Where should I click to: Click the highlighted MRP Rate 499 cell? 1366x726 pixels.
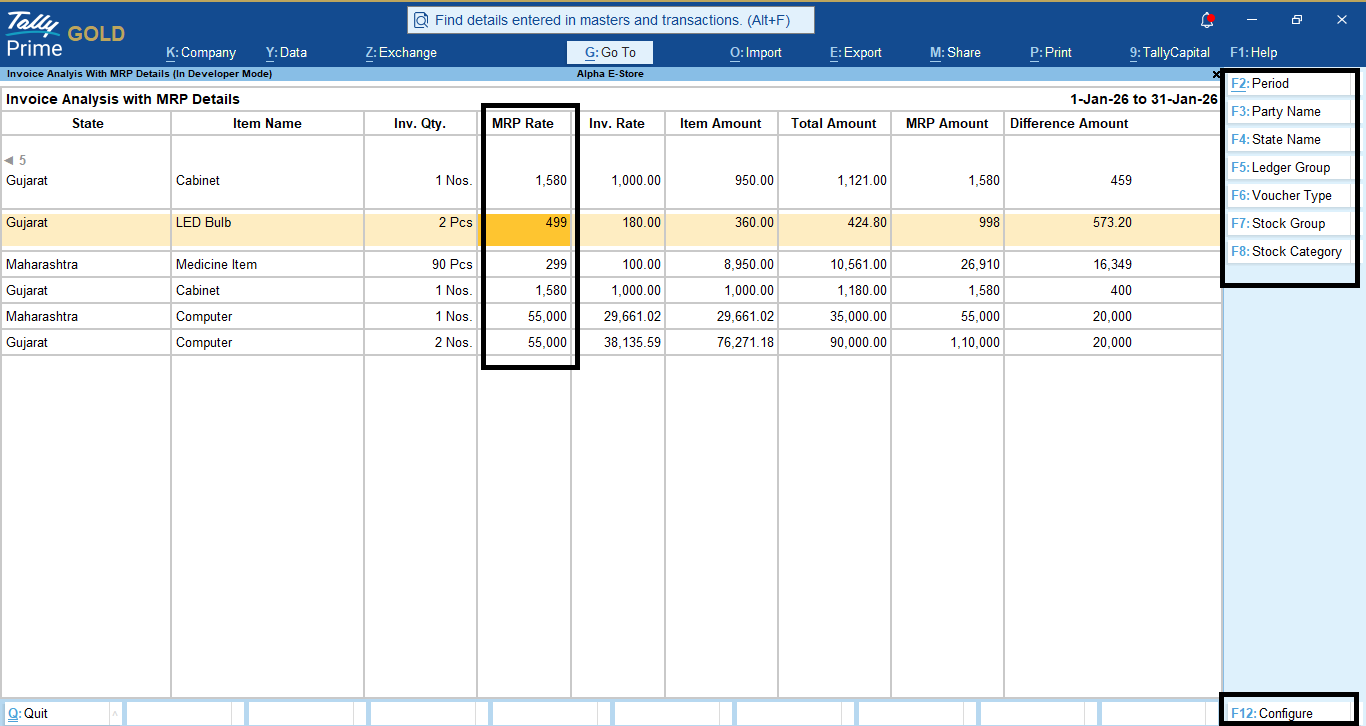[524, 229]
